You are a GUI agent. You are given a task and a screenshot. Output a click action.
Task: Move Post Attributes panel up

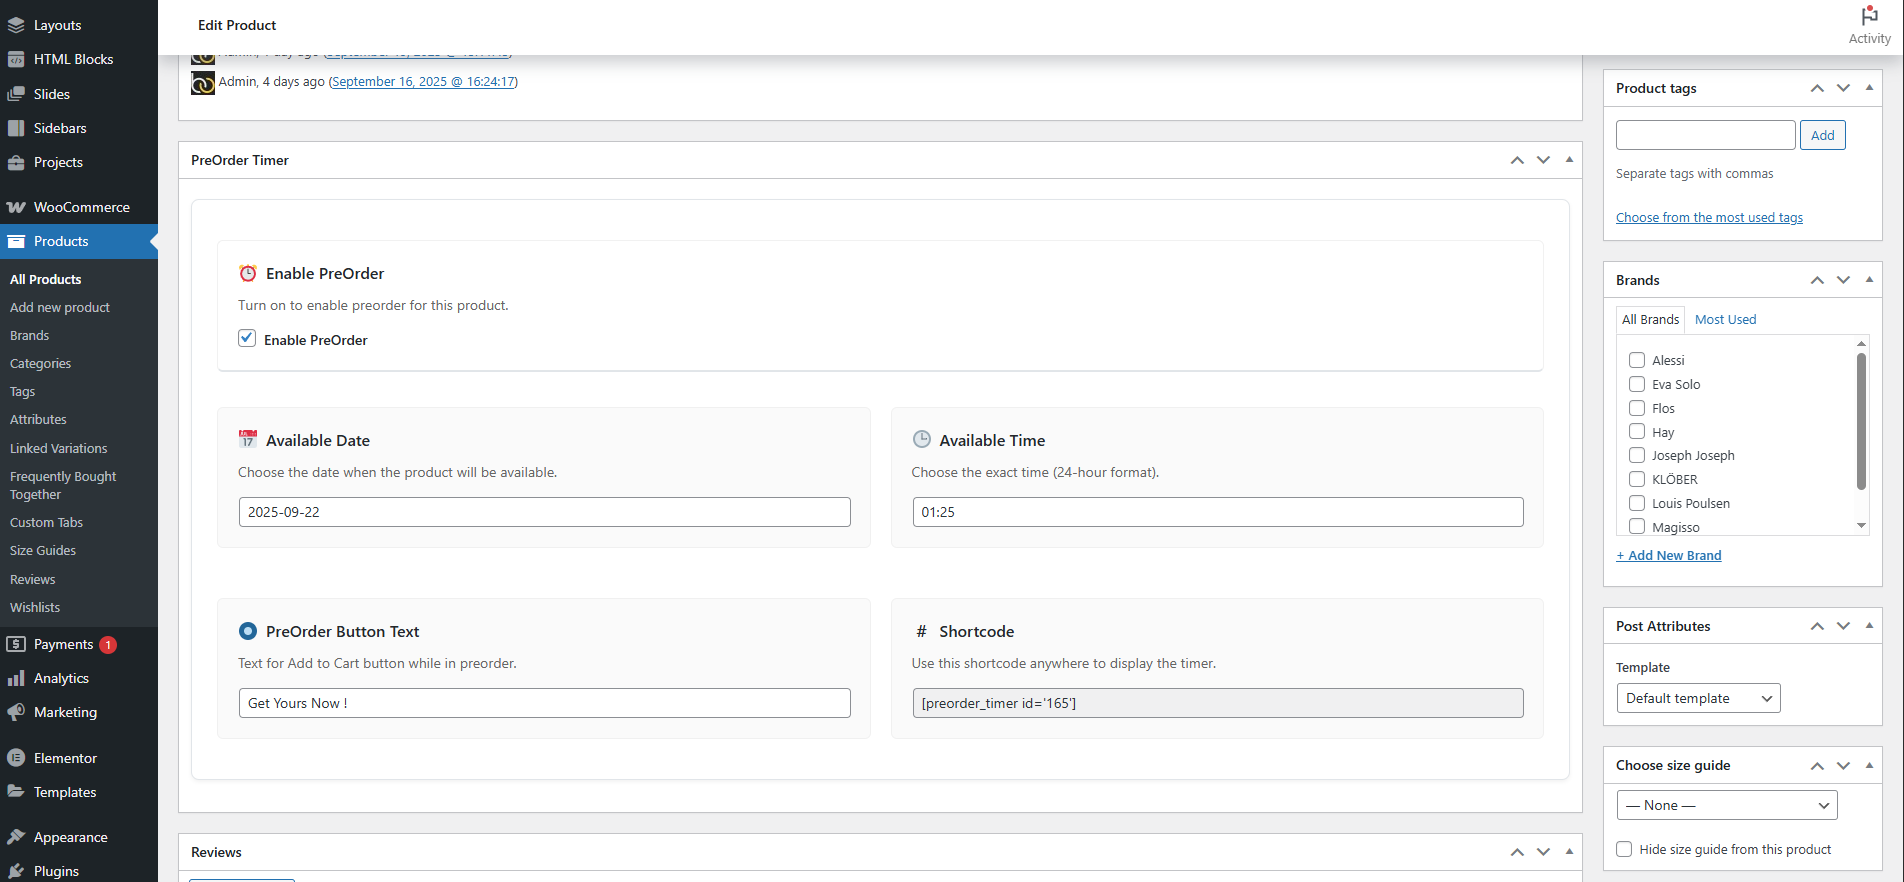(1817, 626)
